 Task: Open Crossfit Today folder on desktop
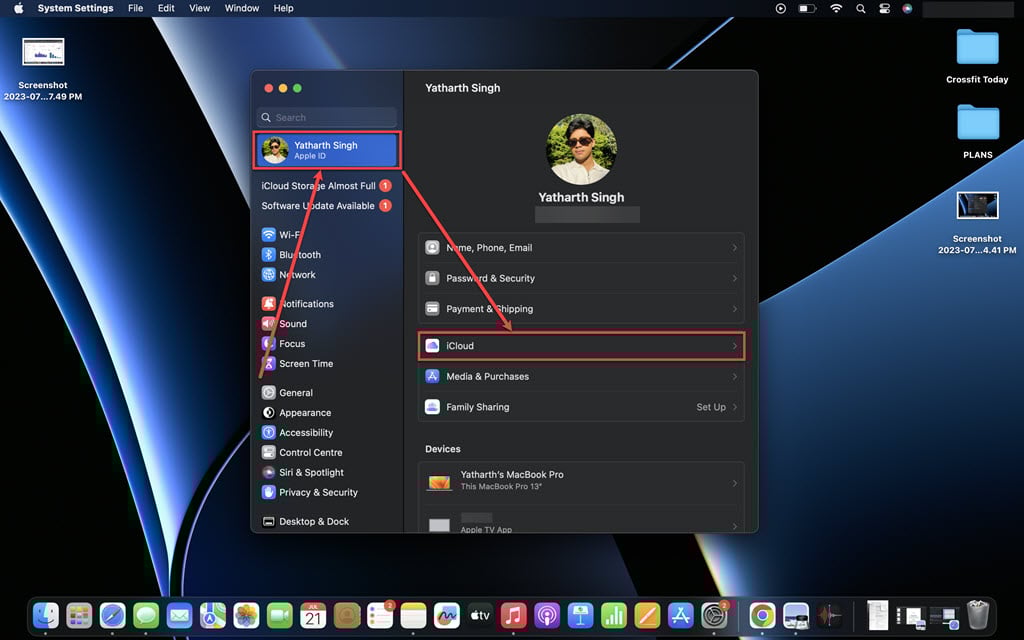coord(977,56)
